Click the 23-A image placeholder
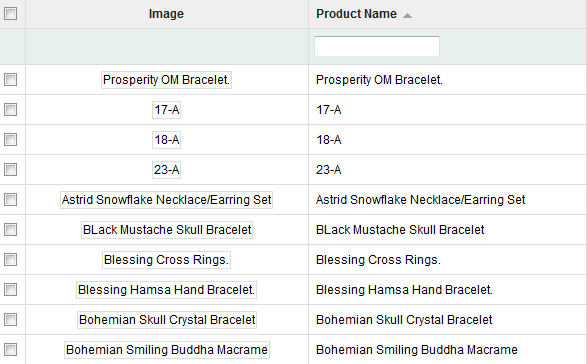Viewport: 587px width, 364px height. 166,170
